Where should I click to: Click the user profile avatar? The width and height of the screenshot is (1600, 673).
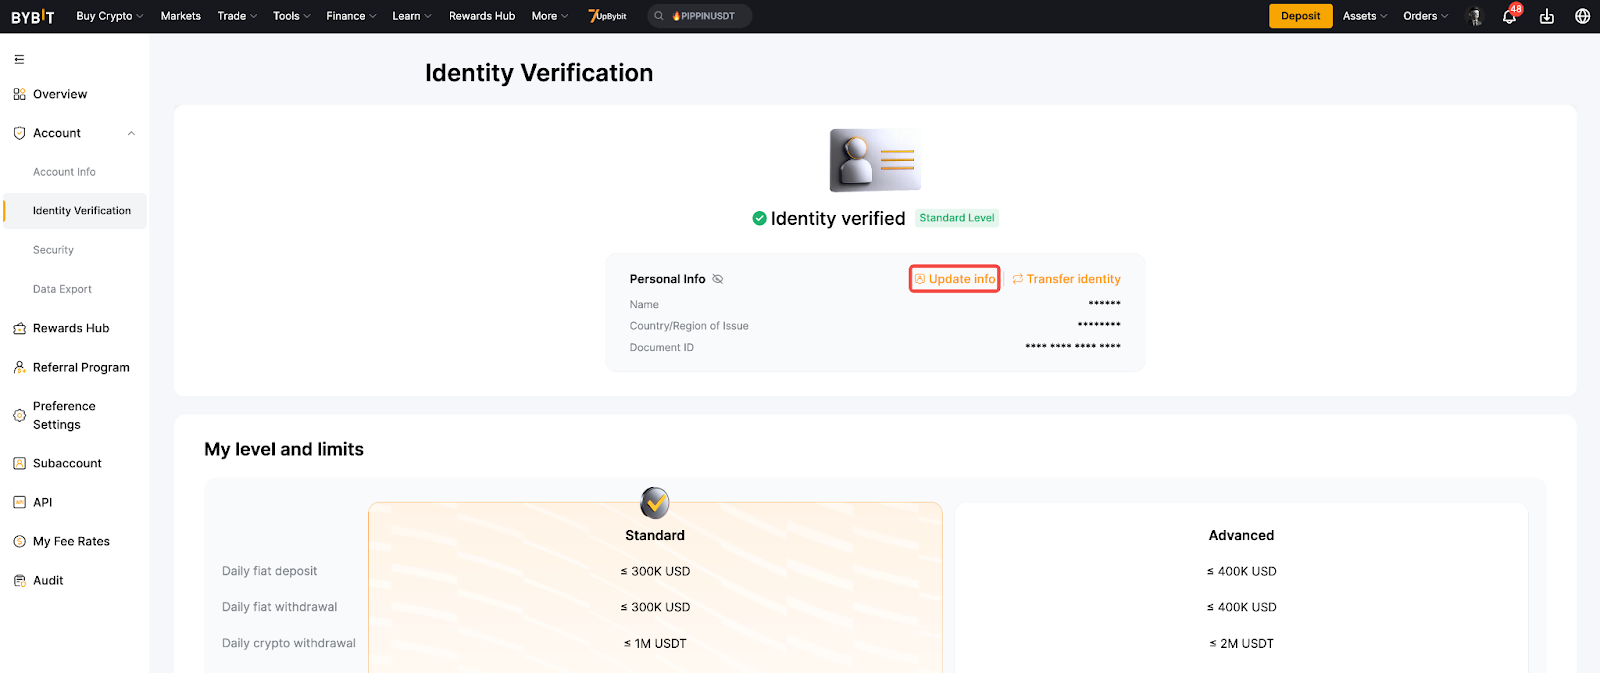pyautogui.click(x=1474, y=16)
